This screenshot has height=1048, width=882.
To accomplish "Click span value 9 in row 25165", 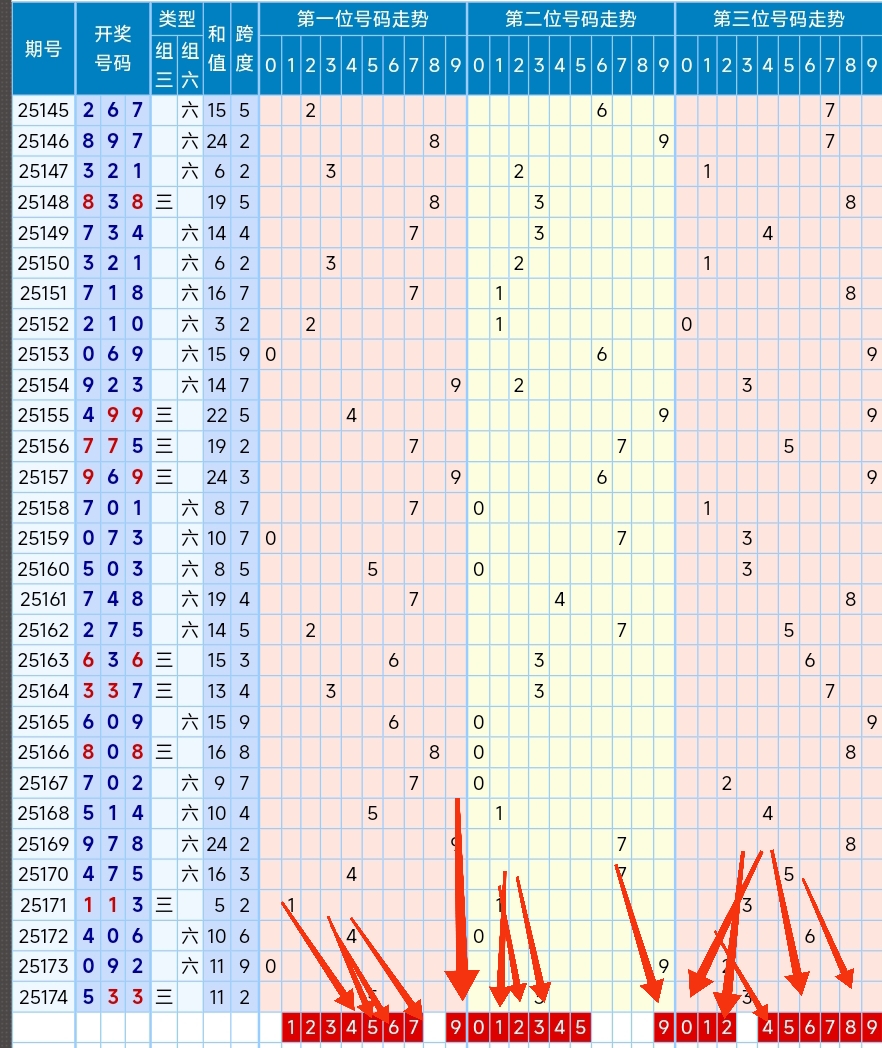I will (x=244, y=722).
